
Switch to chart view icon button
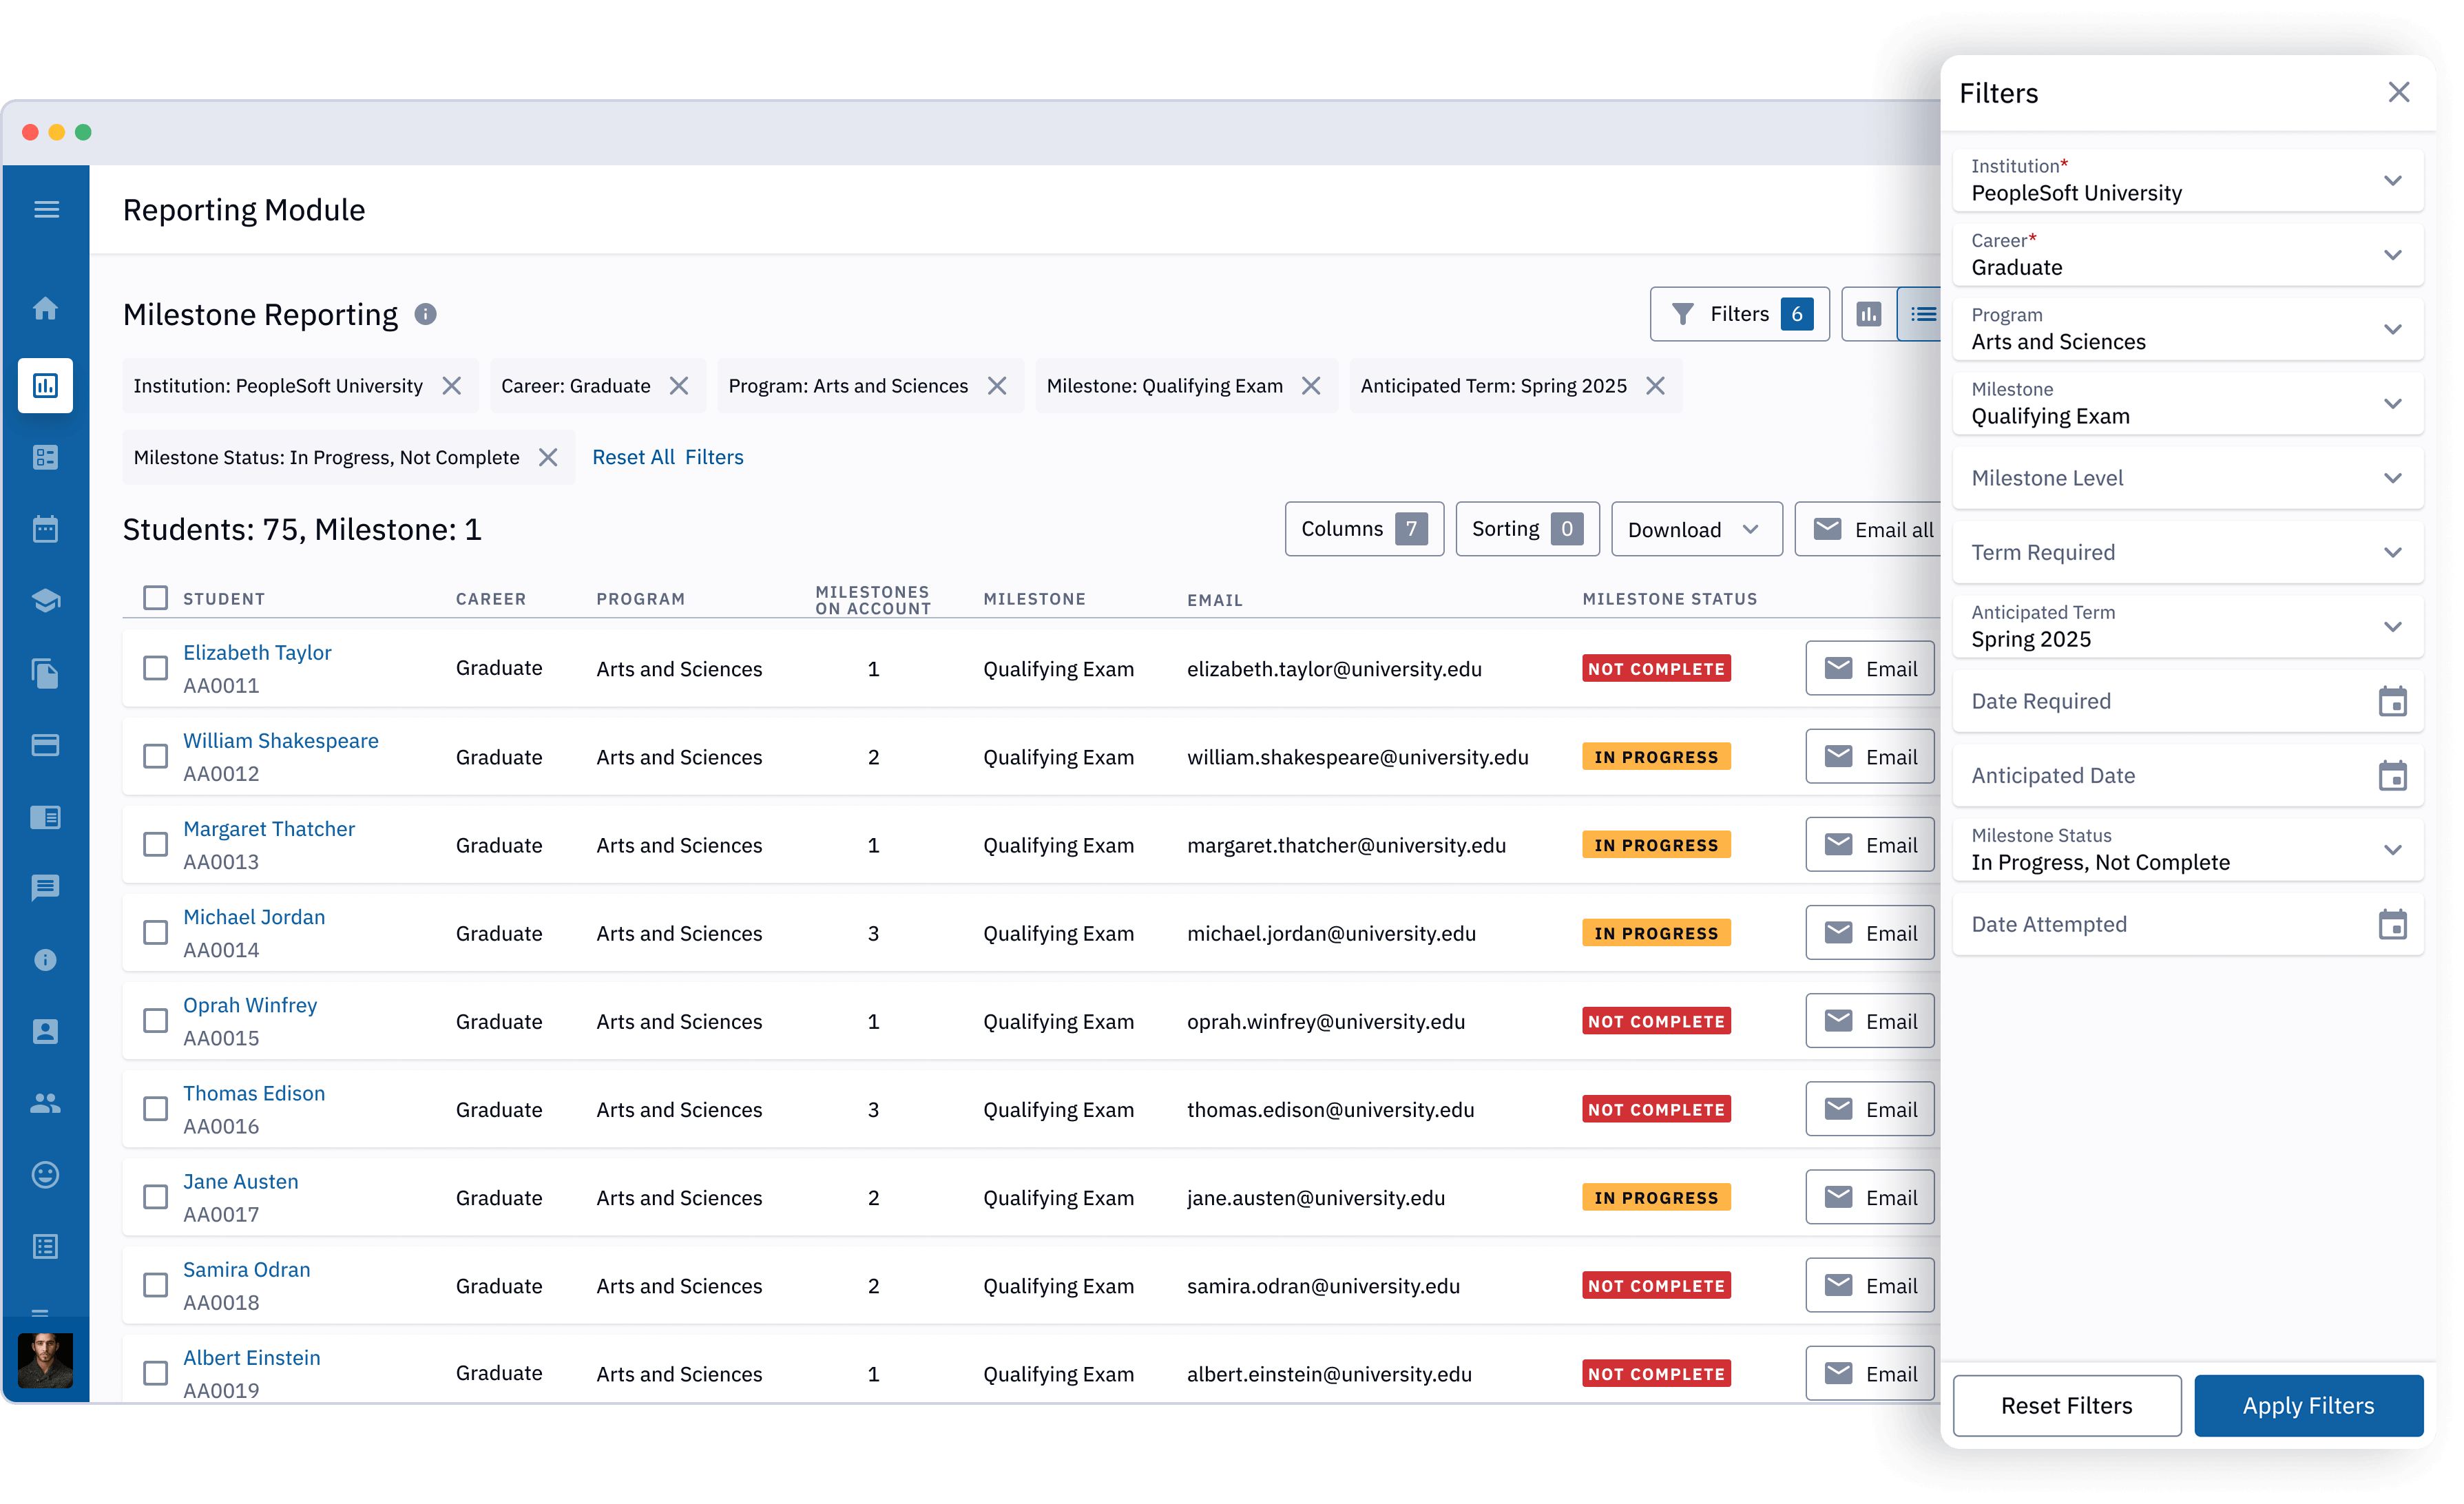click(x=1868, y=314)
